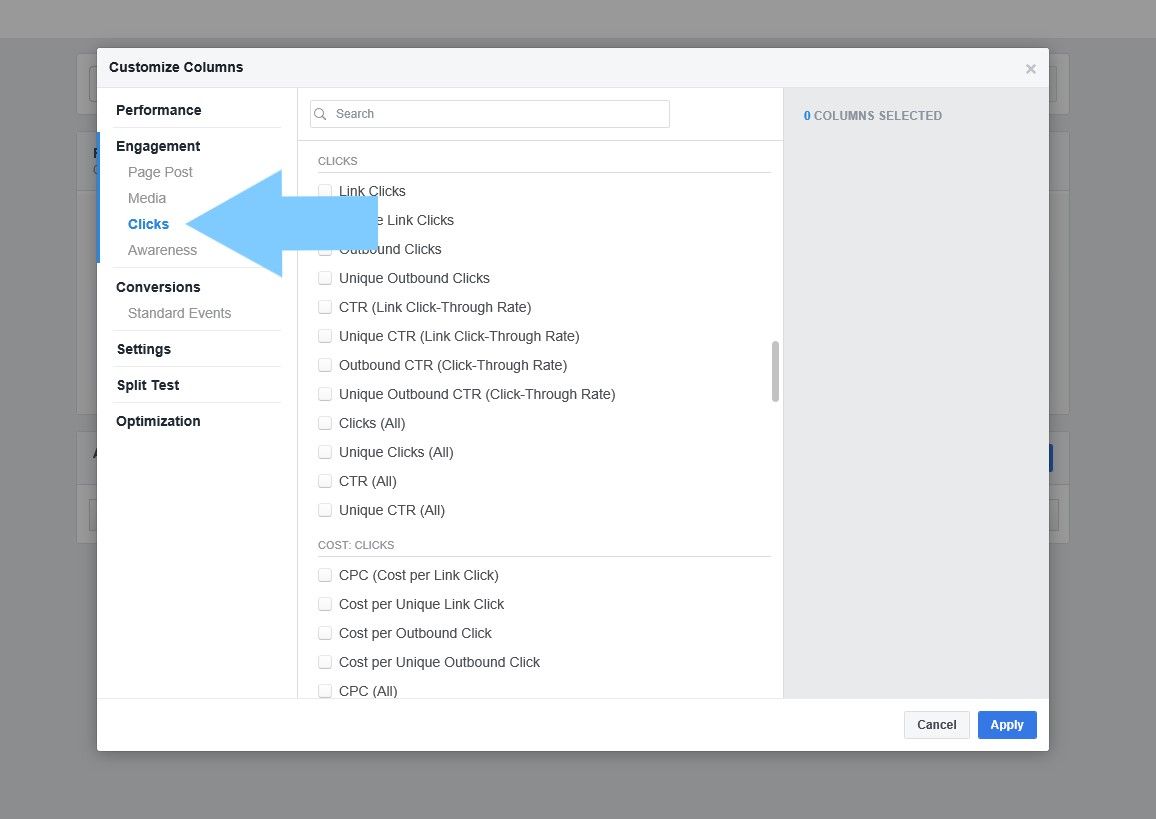1156x819 pixels.
Task: Select Standard Events subcategory
Action: click(x=179, y=313)
